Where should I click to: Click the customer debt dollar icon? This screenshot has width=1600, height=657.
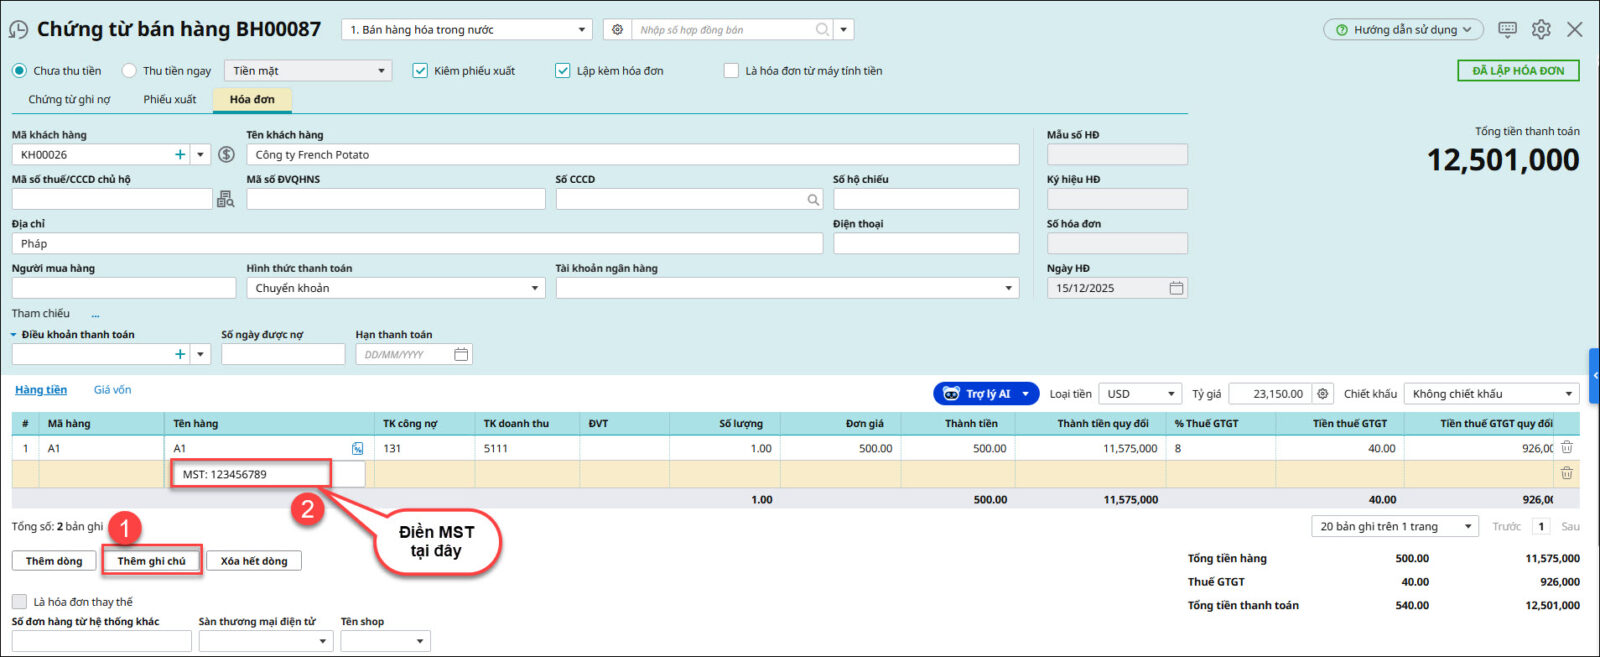point(226,155)
